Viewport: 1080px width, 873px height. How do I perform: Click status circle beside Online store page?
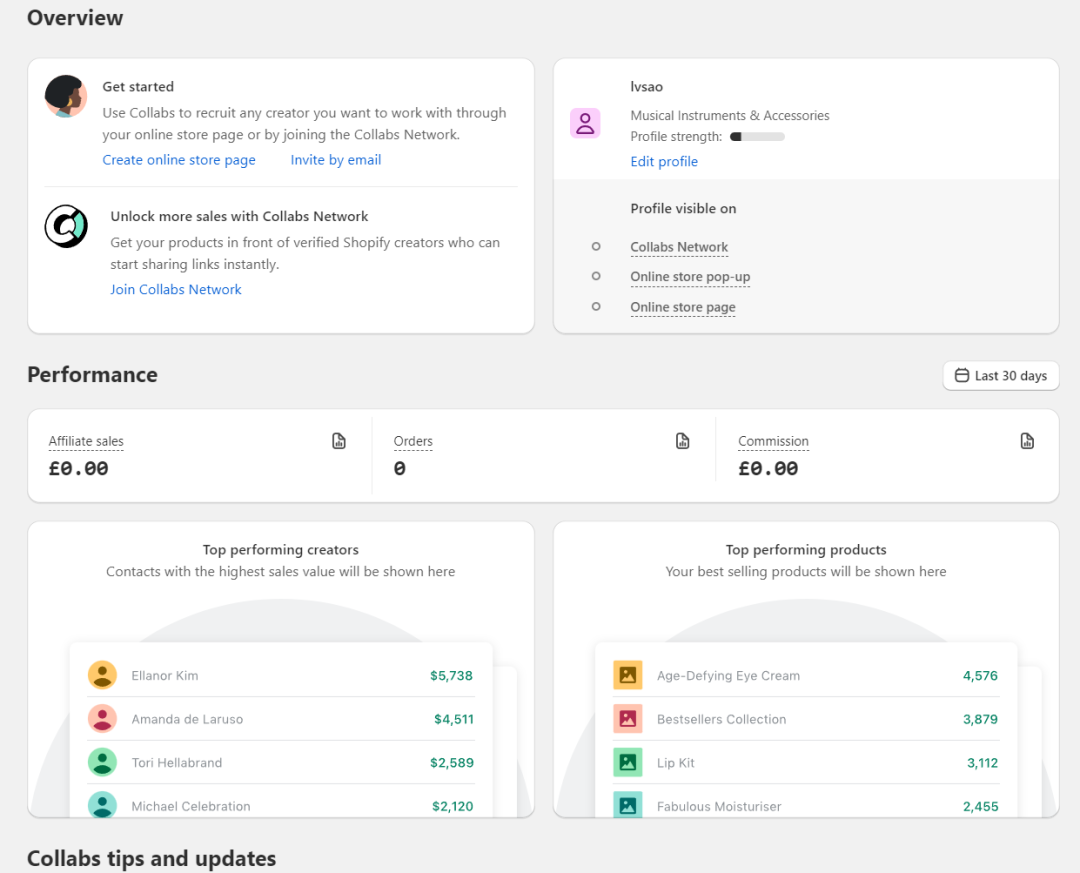pos(596,307)
